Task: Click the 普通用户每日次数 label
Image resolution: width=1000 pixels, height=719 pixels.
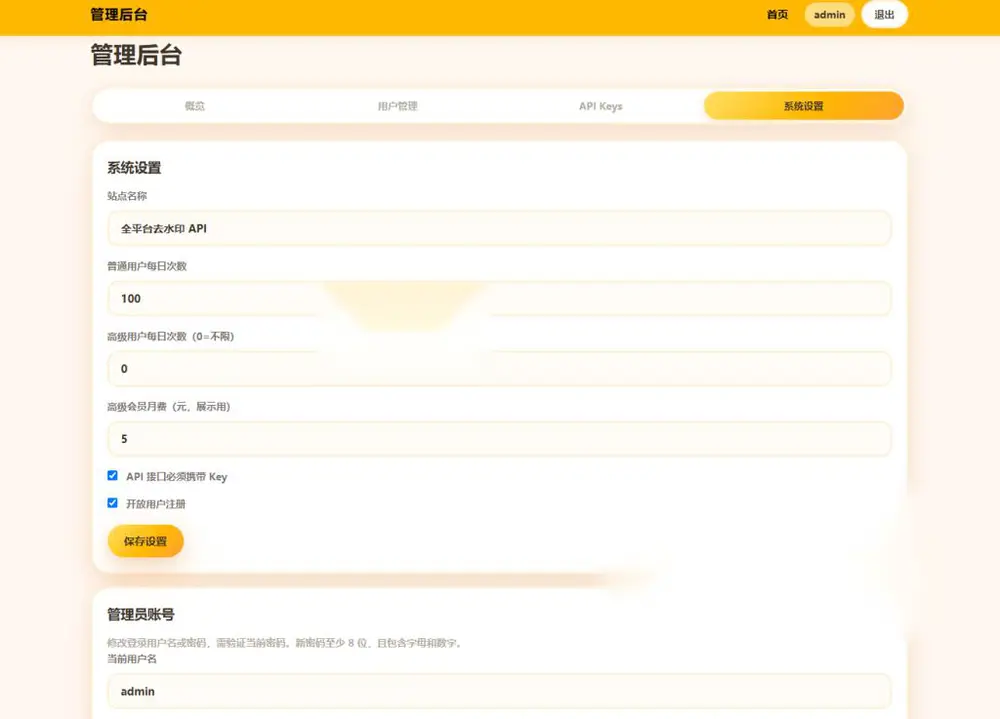Action: pos(147,266)
